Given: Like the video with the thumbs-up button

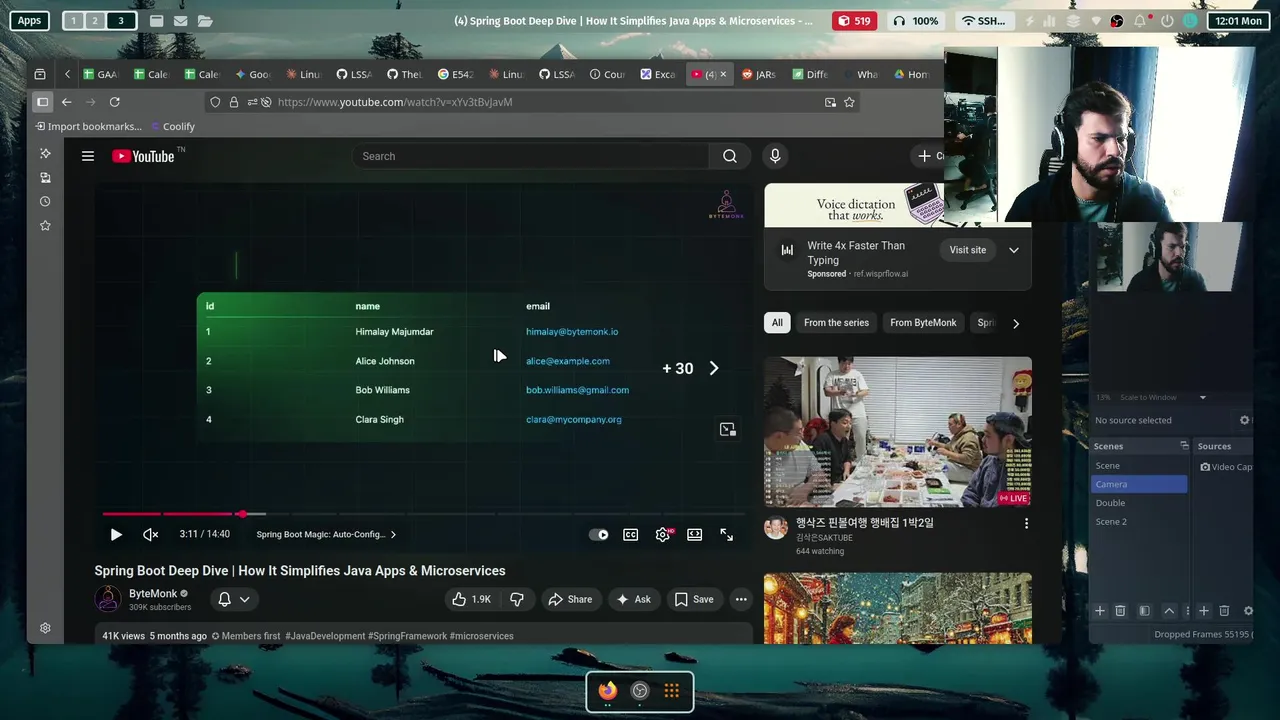Looking at the screenshot, I should [471, 599].
